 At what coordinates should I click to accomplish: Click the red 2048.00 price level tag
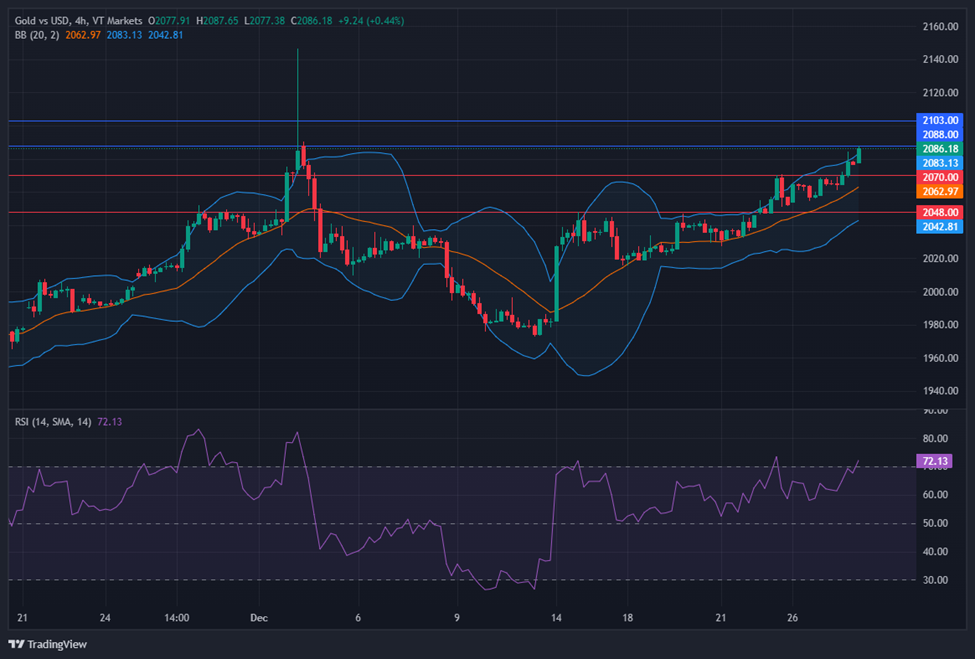(x=940, y=212)
